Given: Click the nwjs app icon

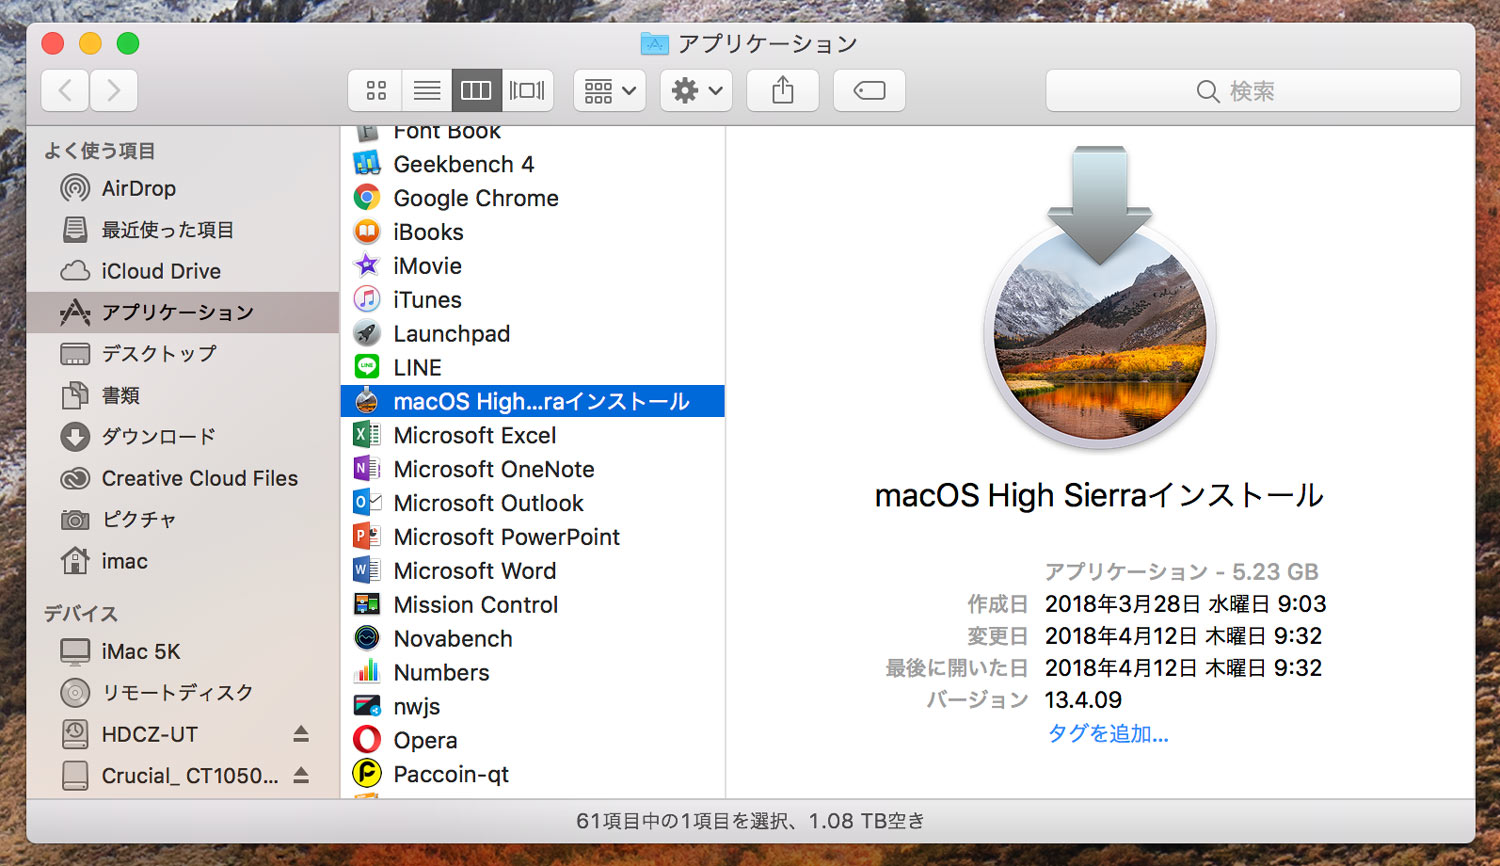Looking at the screenshot, I should coord(367,706).
